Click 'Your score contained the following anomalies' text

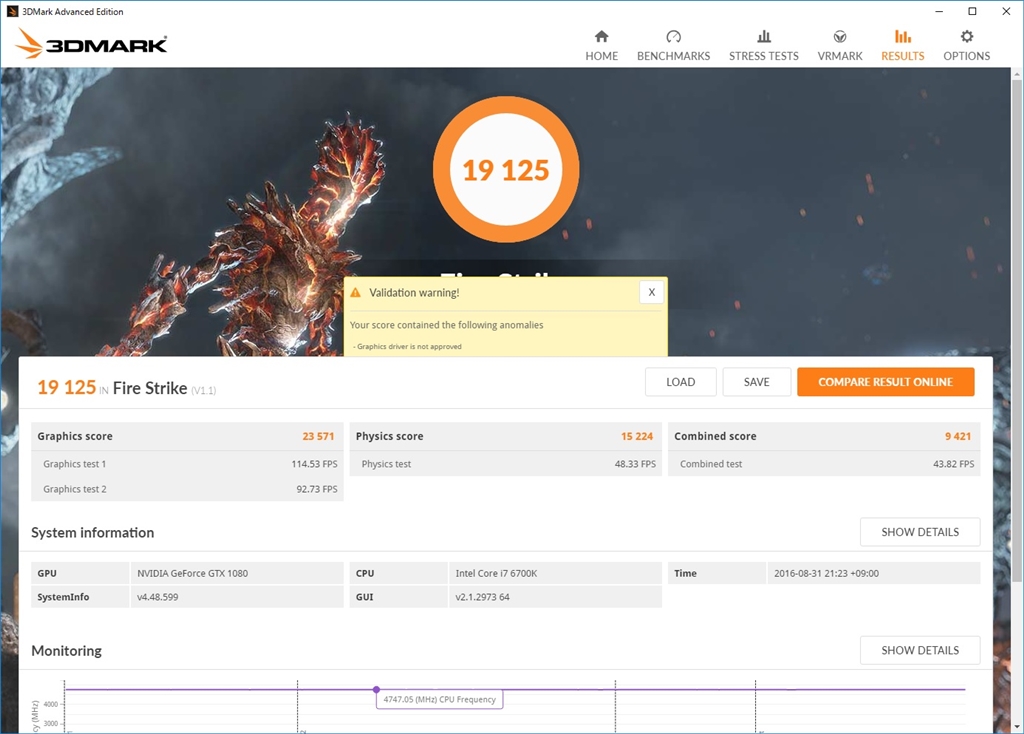pos(446,325)
